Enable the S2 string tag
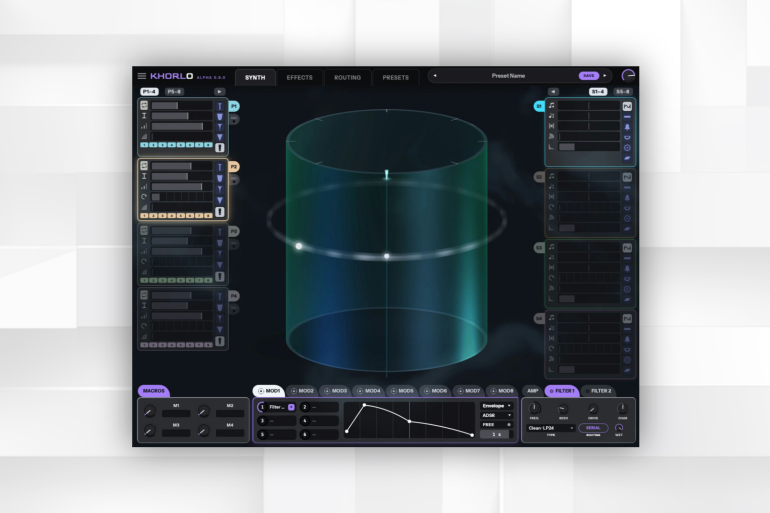This screenshot has width=770, height=513. tap(539, 177)
